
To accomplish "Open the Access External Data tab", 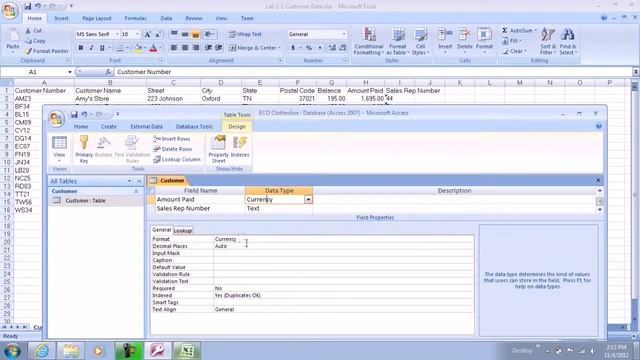I will tap(147, 127).
